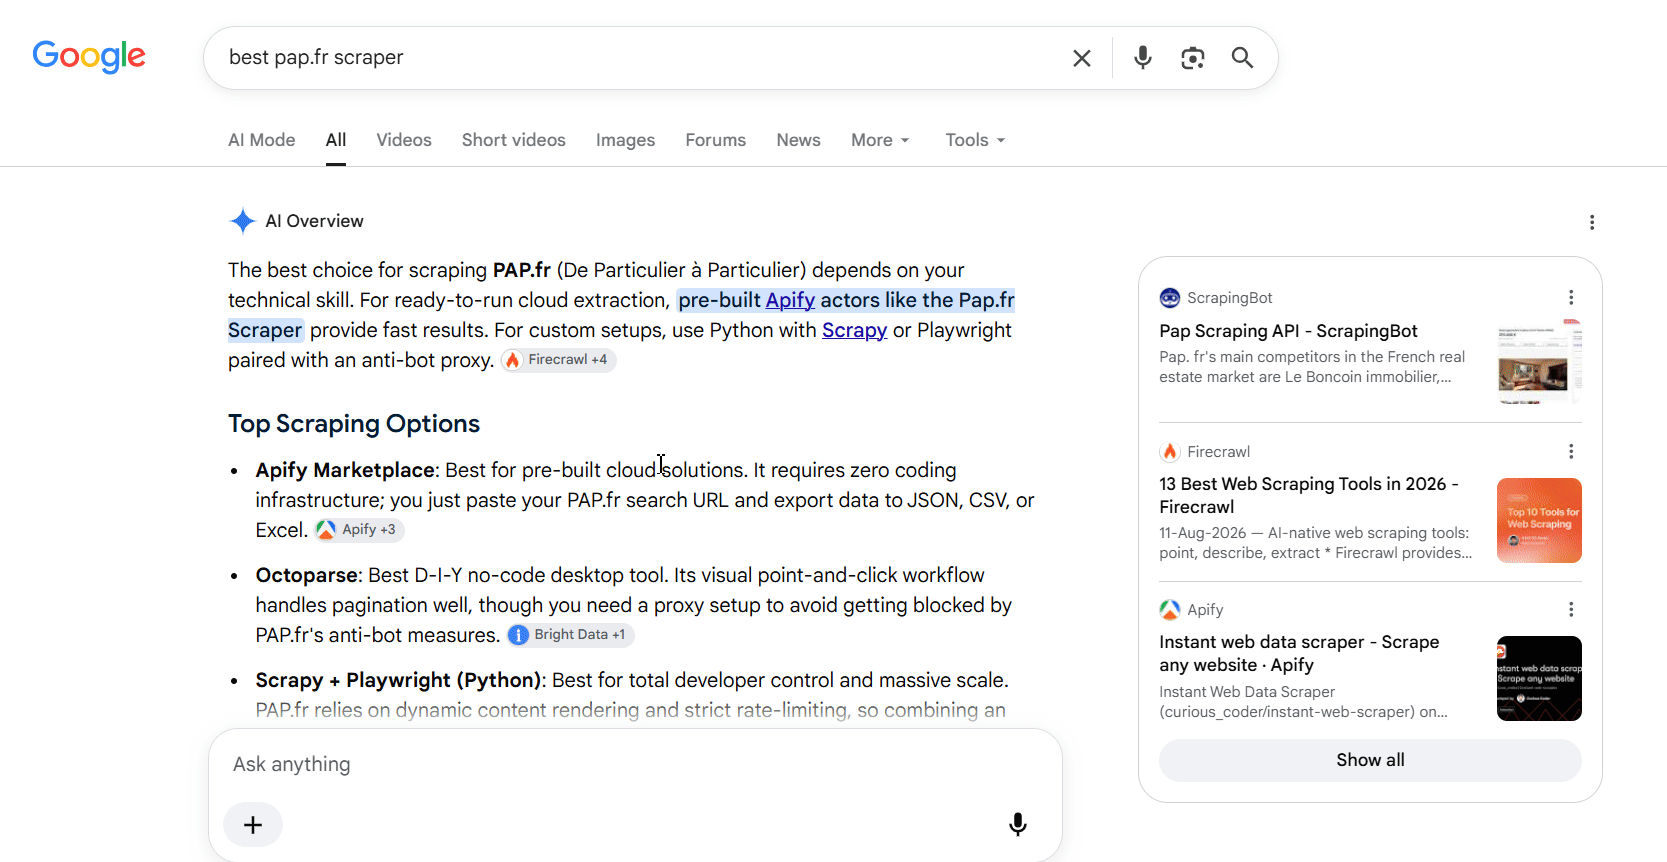Open Apify card three-dot menu

pyautogui.click(x=1571, y=610)
